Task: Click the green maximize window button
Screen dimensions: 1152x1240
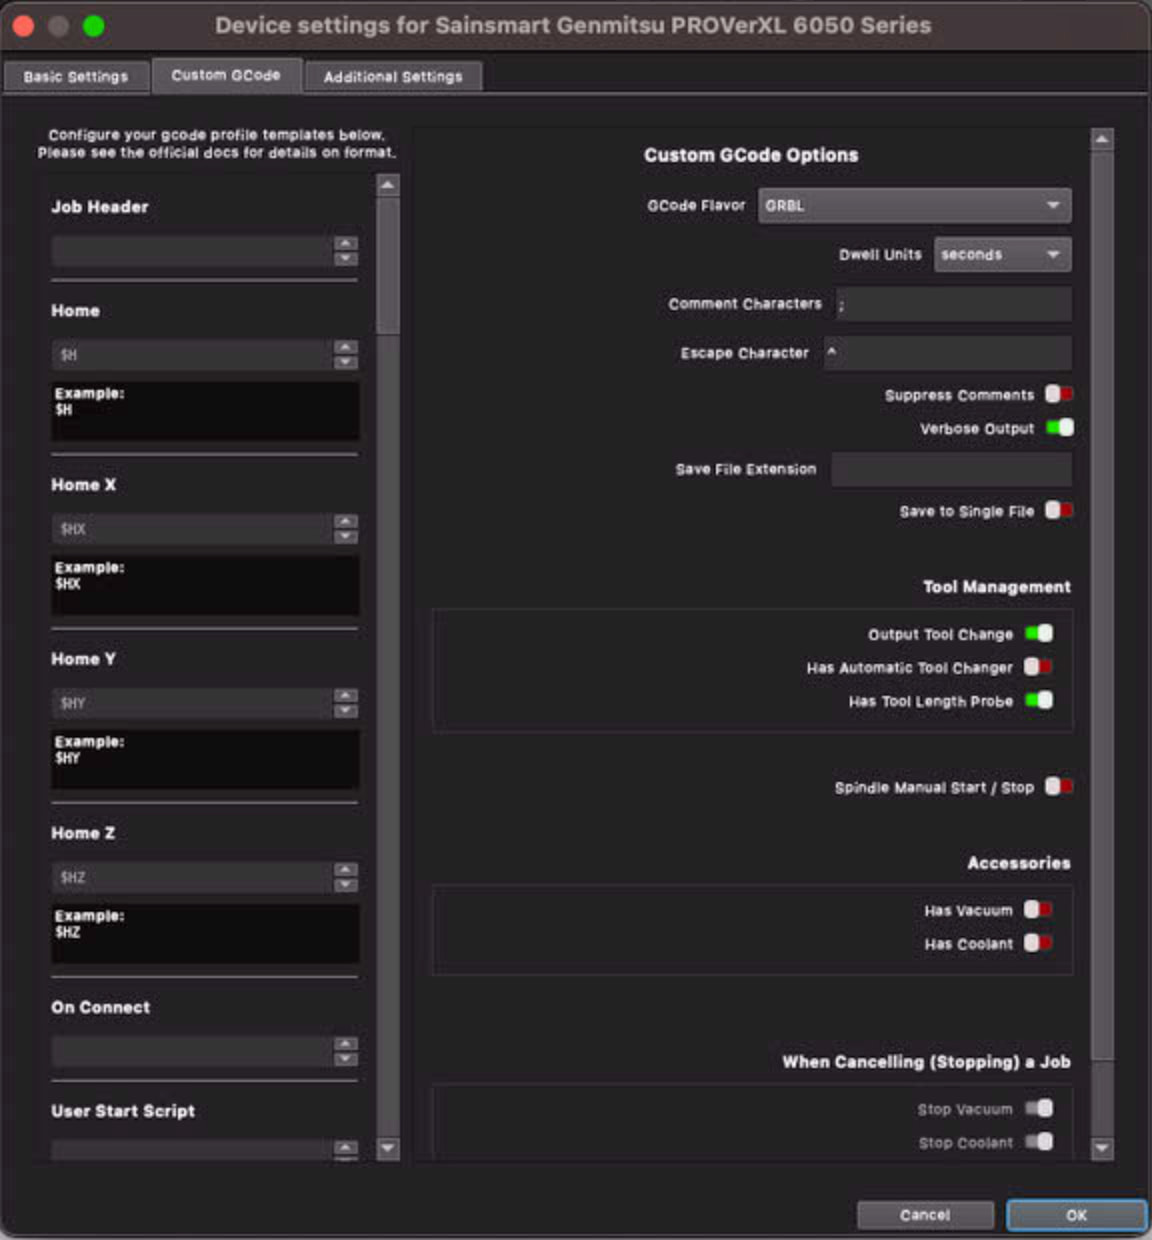Action: click(94, 26)
